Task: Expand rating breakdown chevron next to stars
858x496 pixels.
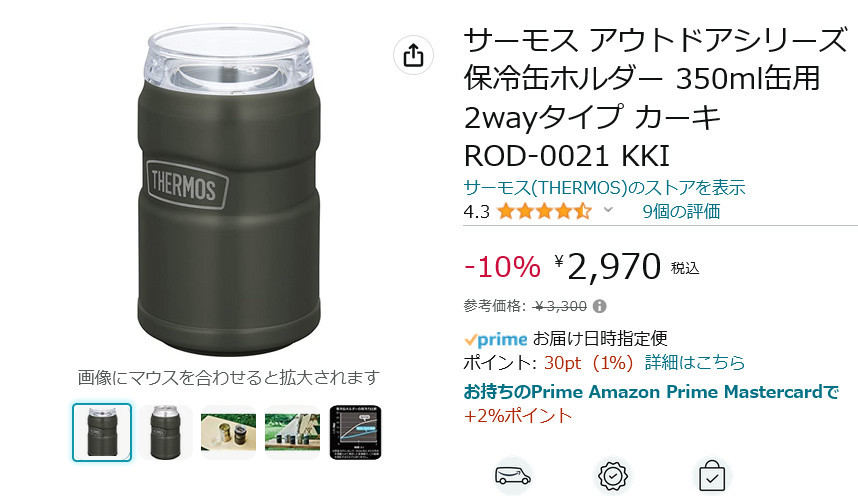Action: [x=608, y=210]
